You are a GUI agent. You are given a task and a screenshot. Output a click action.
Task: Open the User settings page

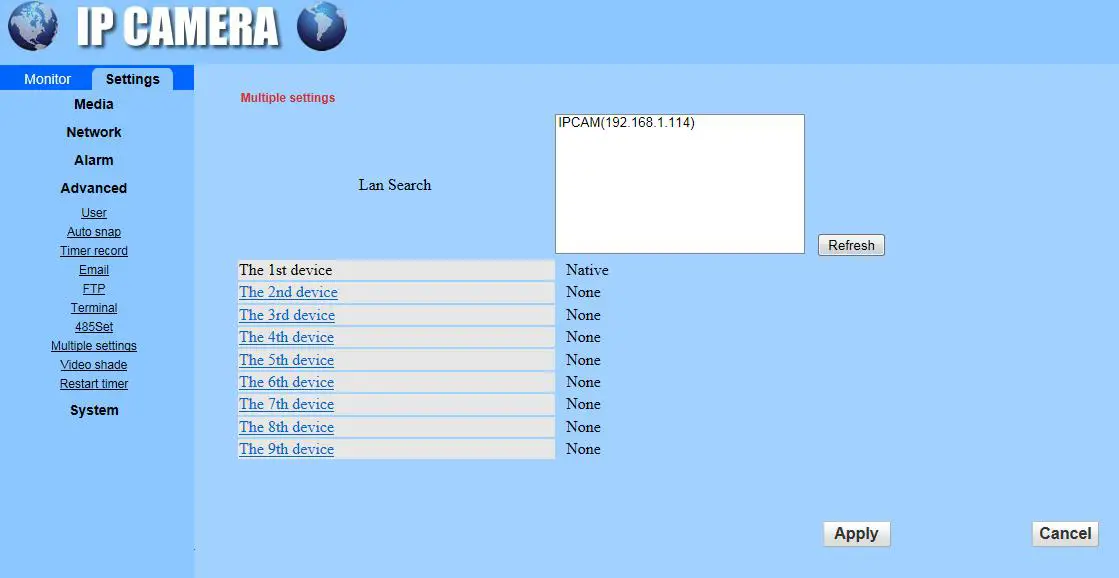tap(93, 212)
